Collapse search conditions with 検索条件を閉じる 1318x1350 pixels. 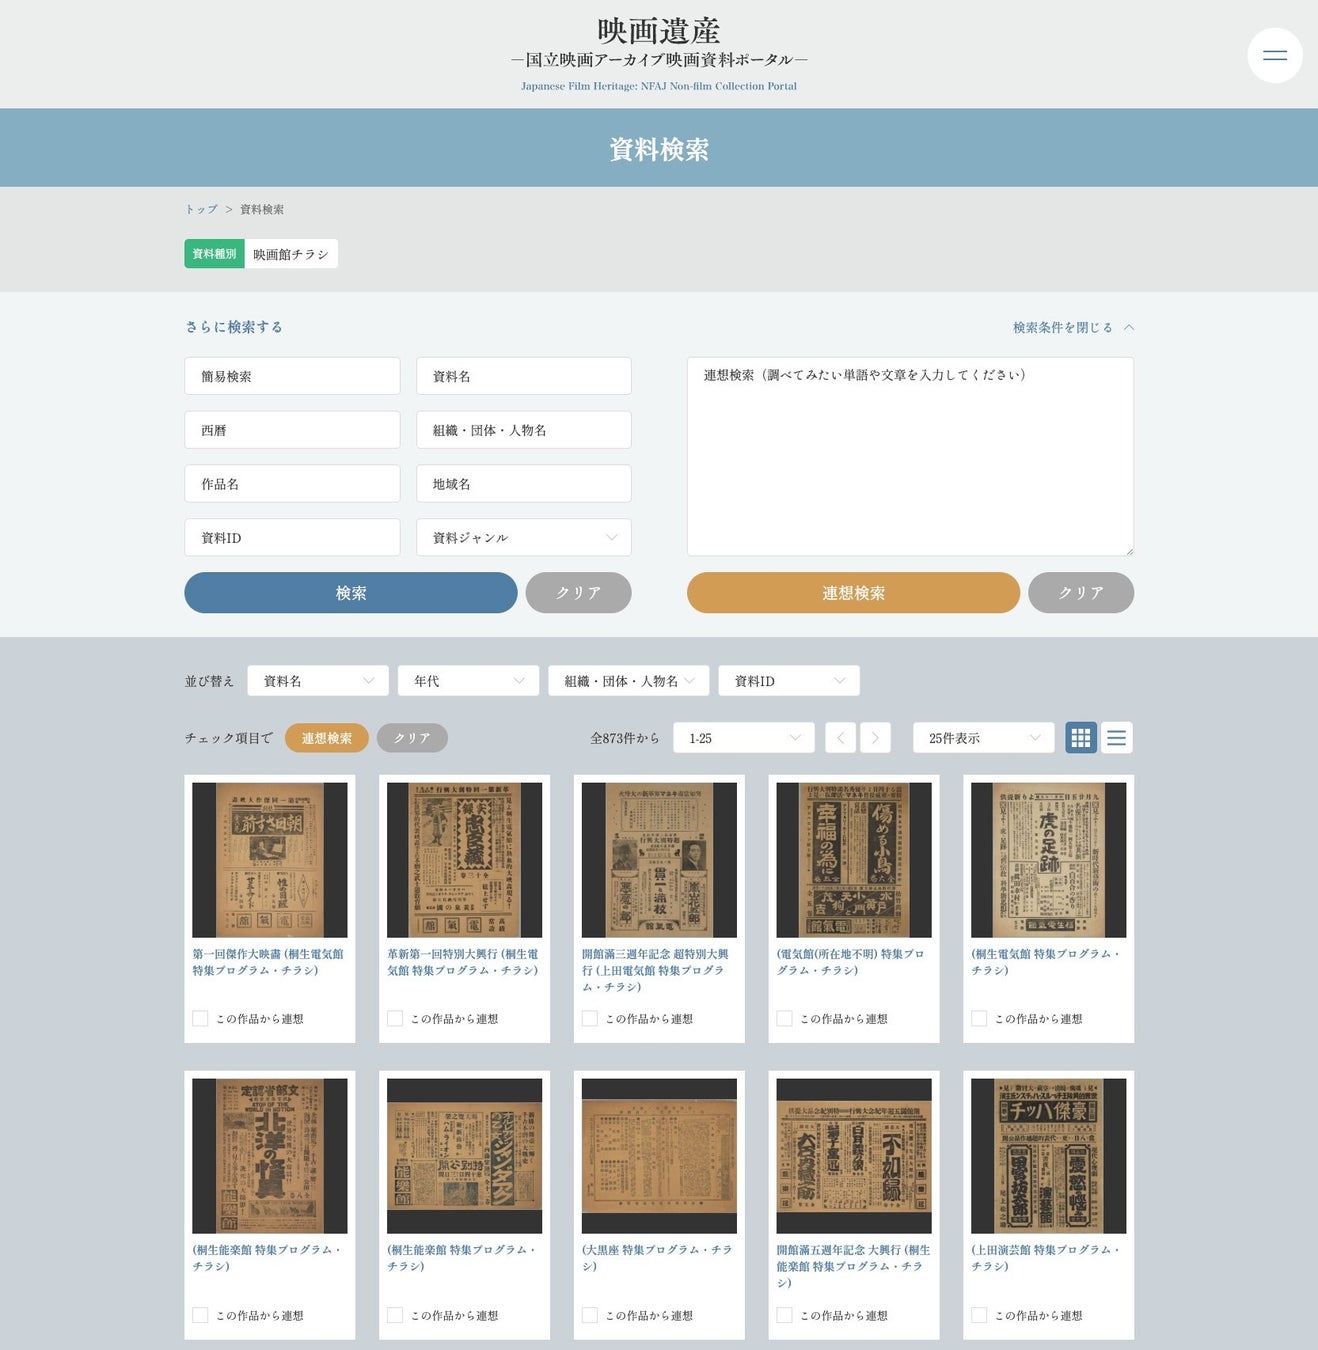point(1072,327)
